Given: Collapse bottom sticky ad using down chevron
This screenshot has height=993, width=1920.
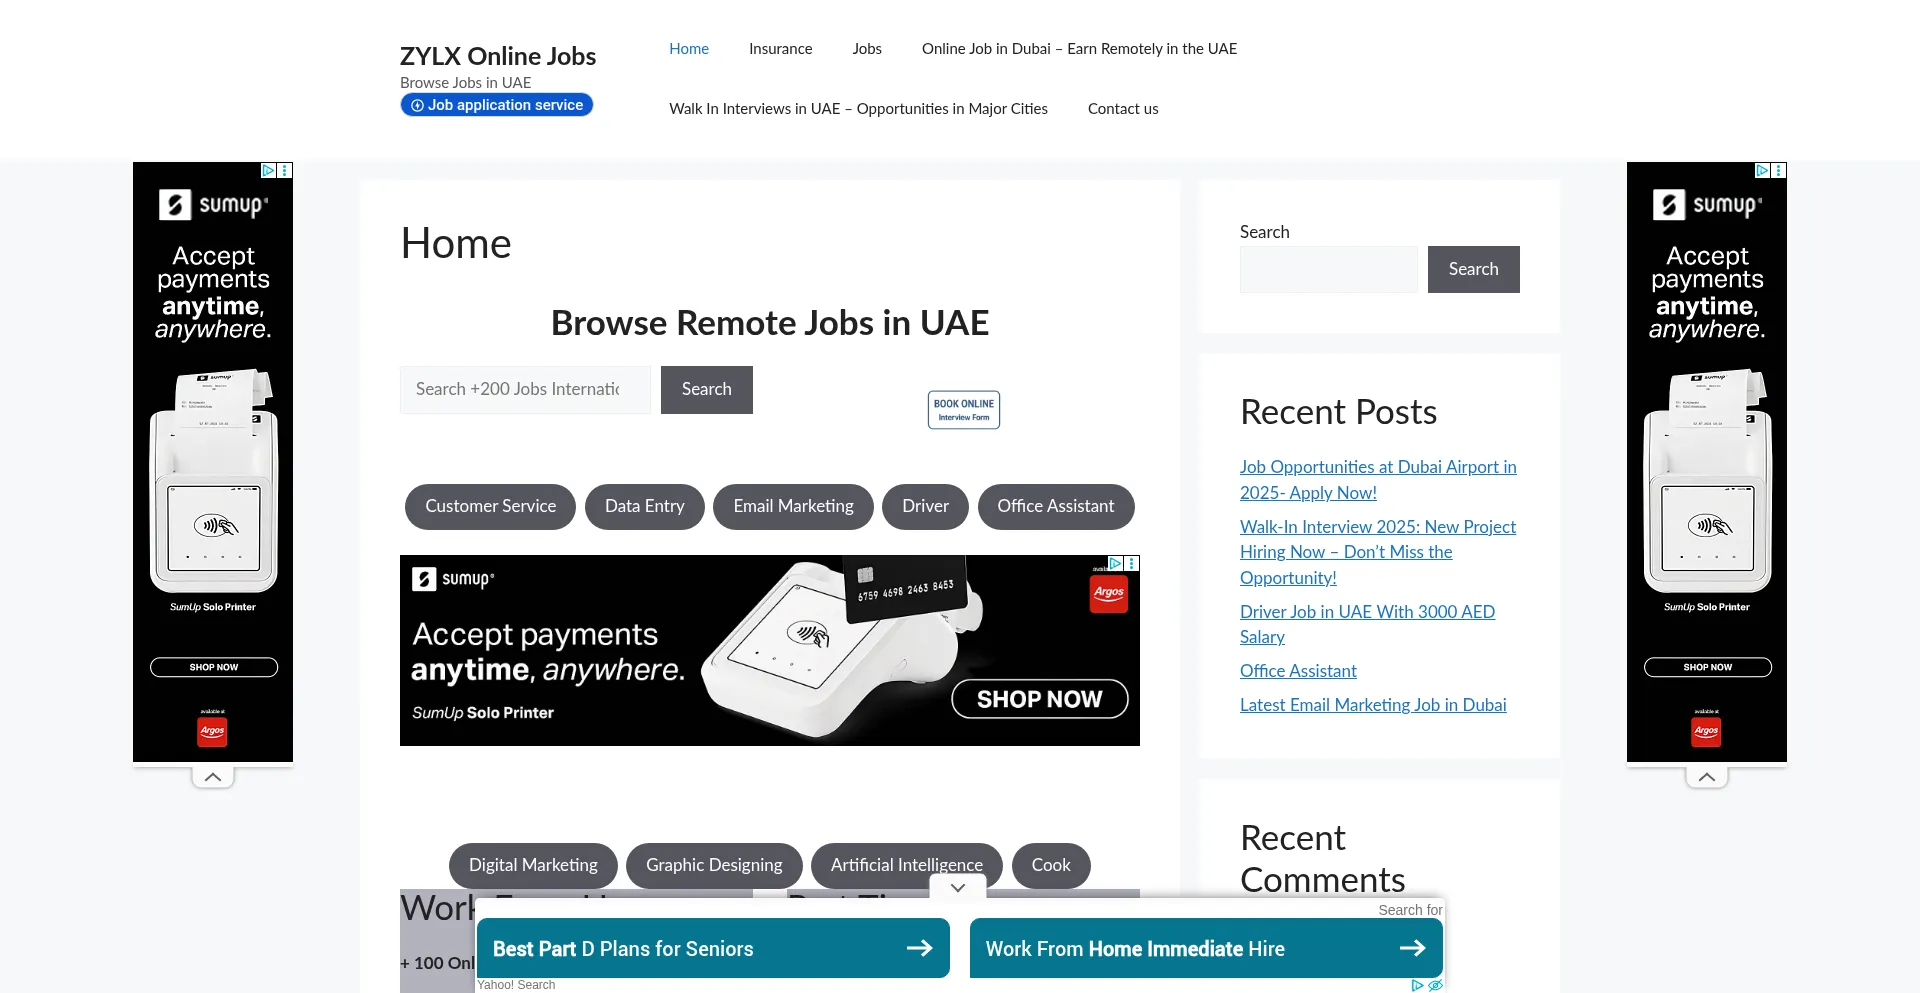Looking at the screenshot, I should click(x=958, y=888).
